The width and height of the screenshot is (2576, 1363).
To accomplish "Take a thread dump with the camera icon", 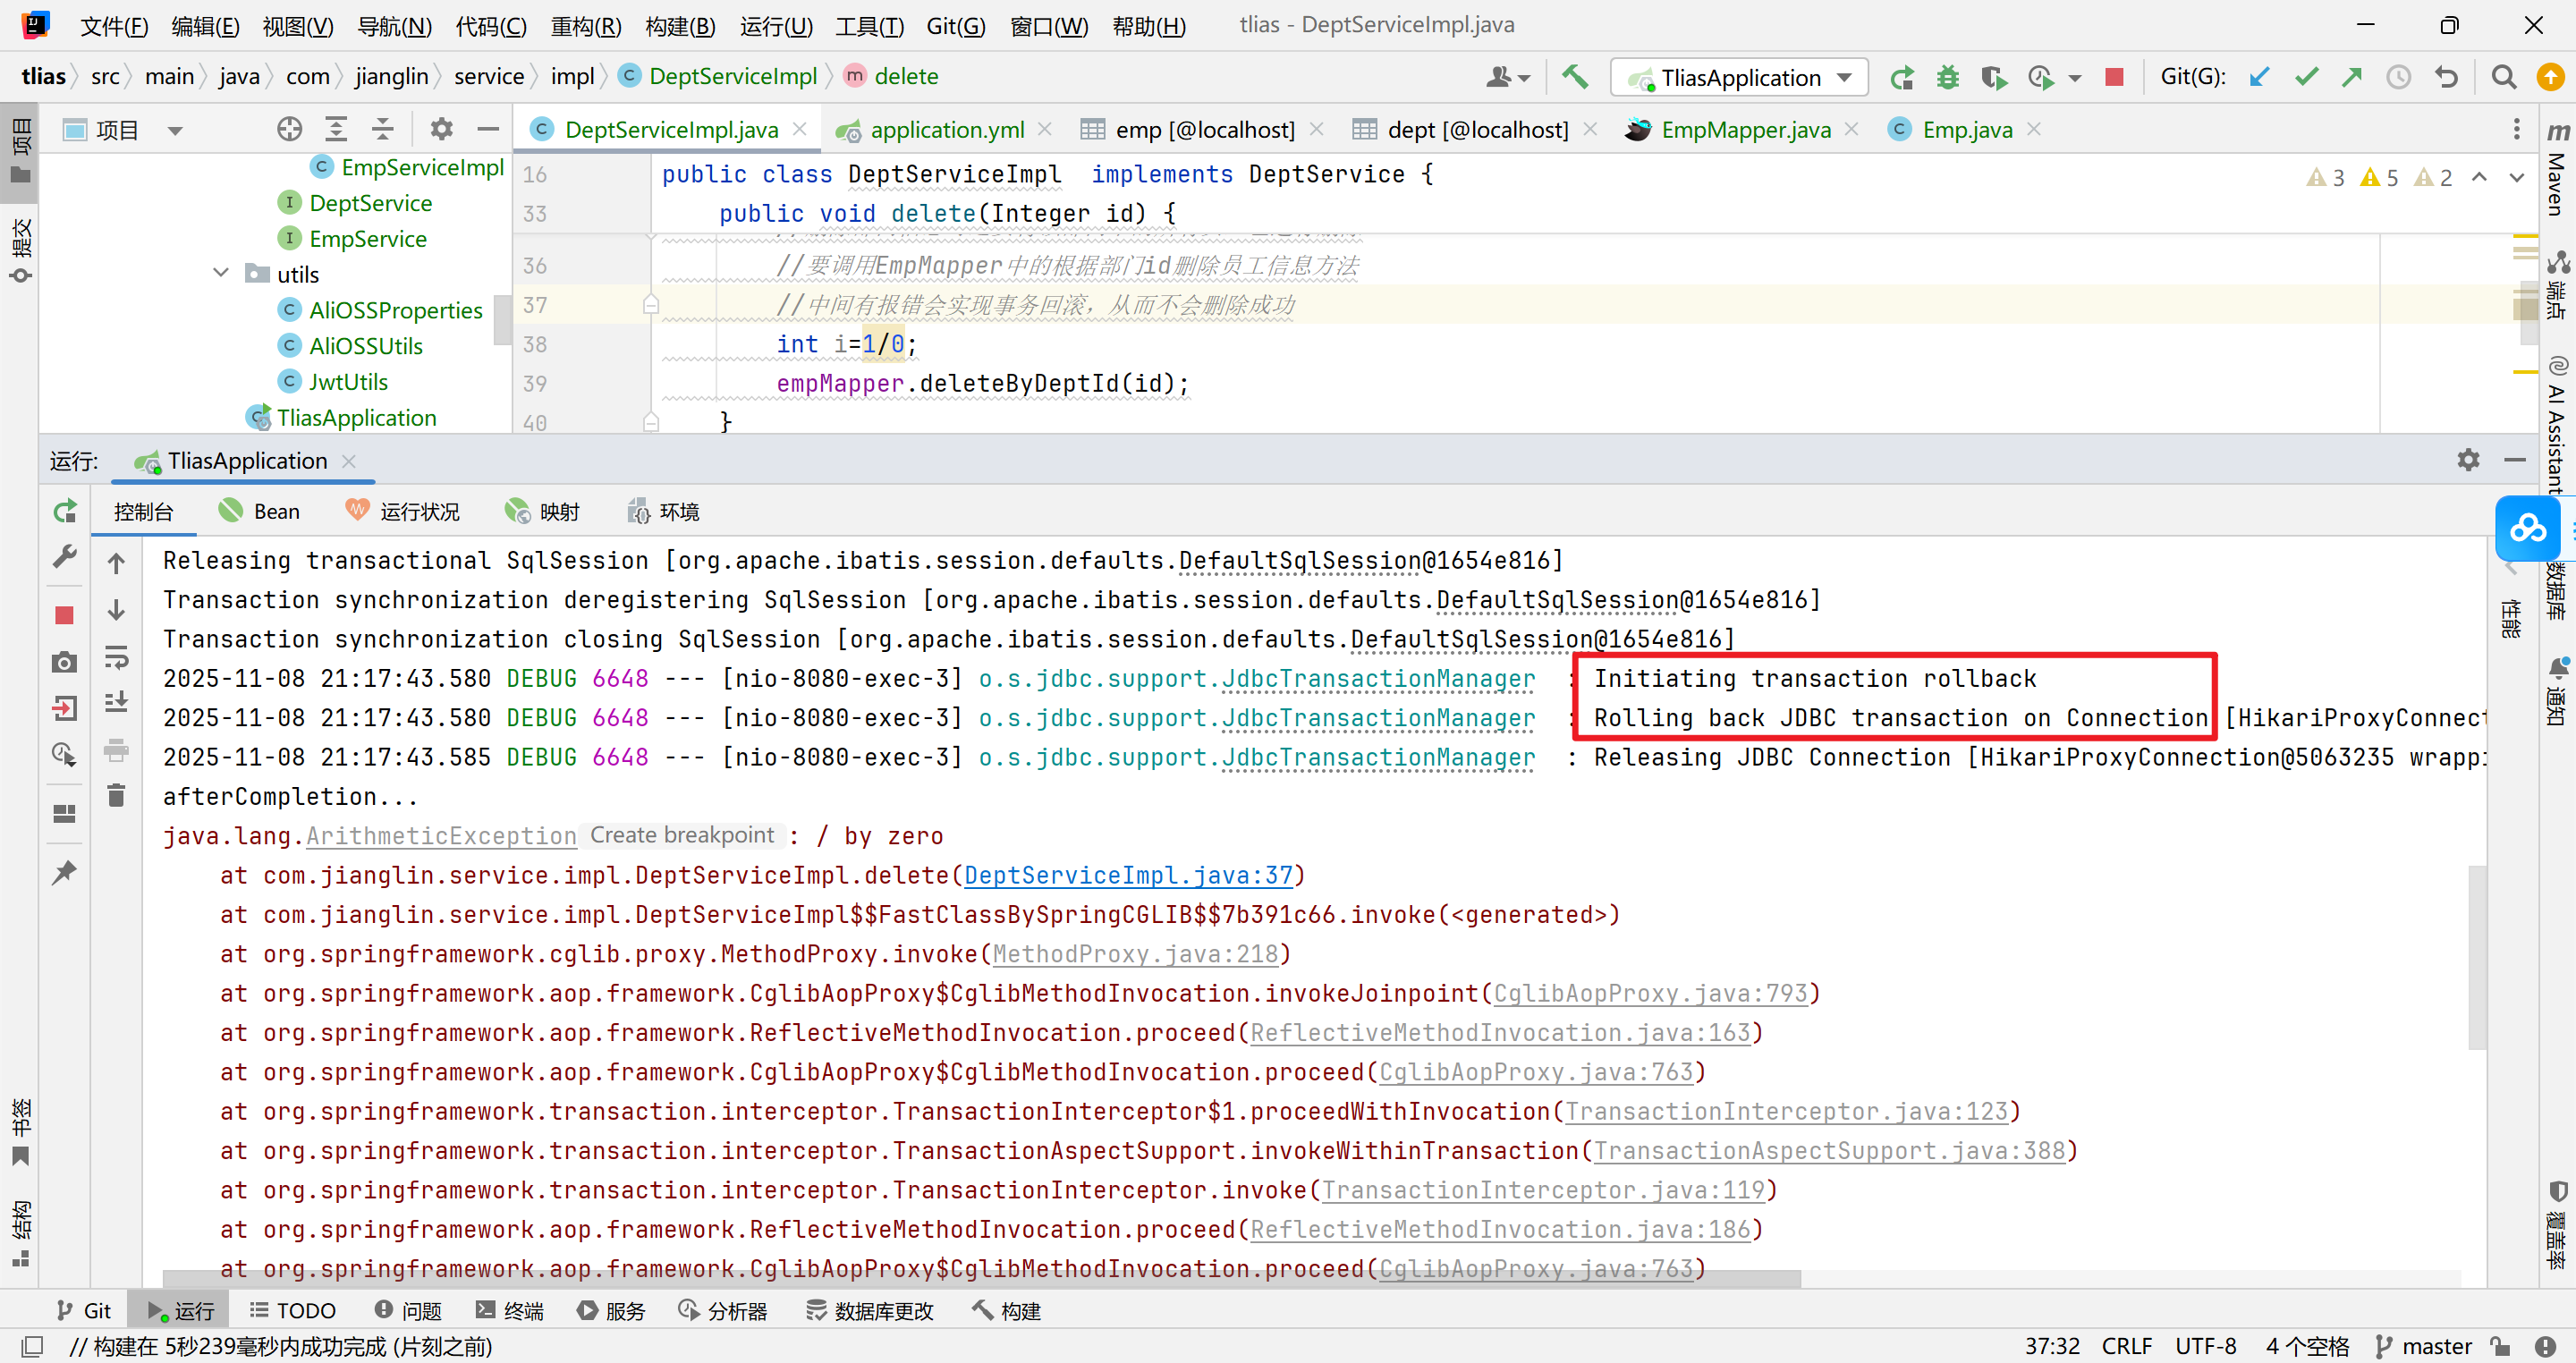I will click(x=65, y=662).
